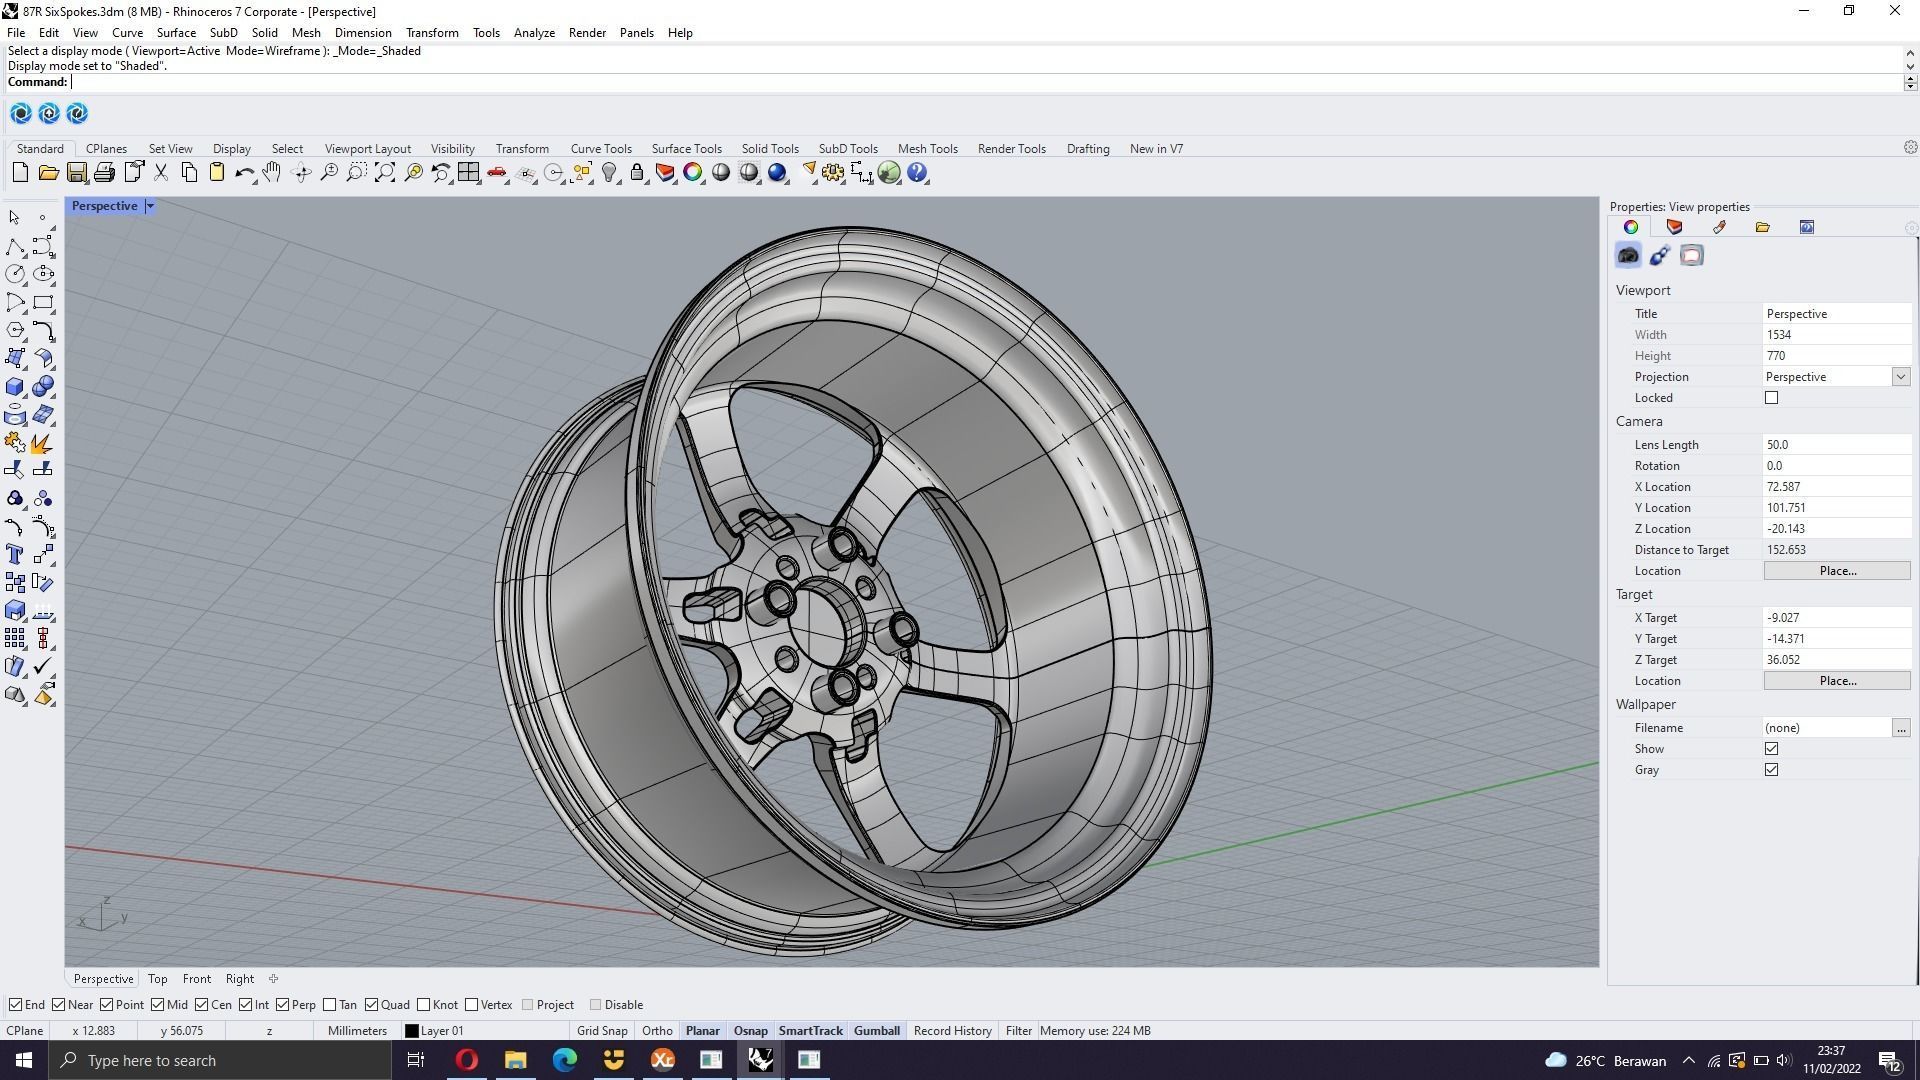Click the target Location Place... button

(1837, 681)
